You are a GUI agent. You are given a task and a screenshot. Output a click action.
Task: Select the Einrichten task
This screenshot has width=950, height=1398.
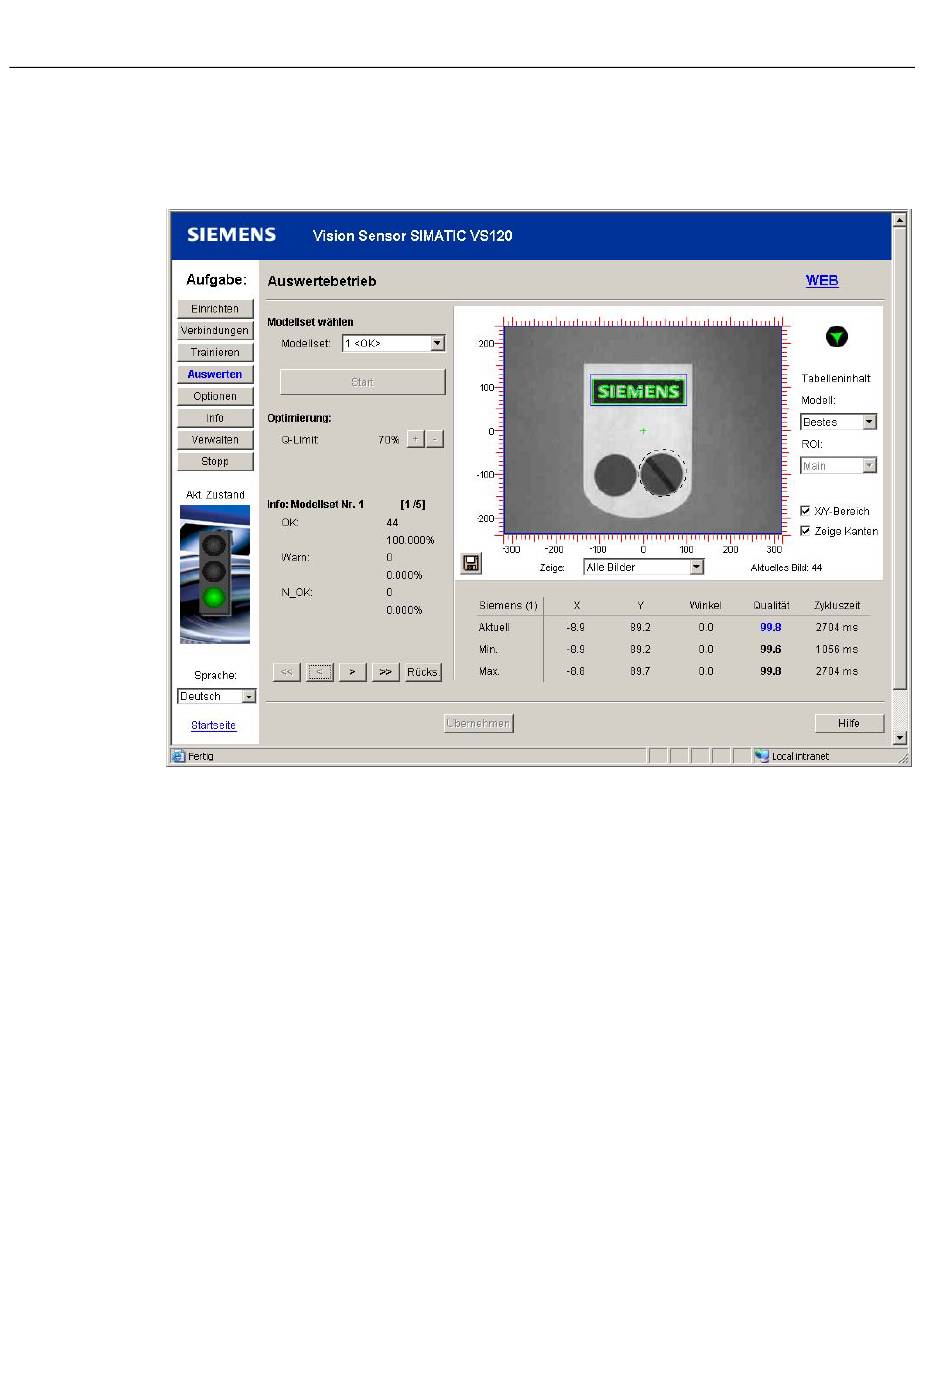215,309
